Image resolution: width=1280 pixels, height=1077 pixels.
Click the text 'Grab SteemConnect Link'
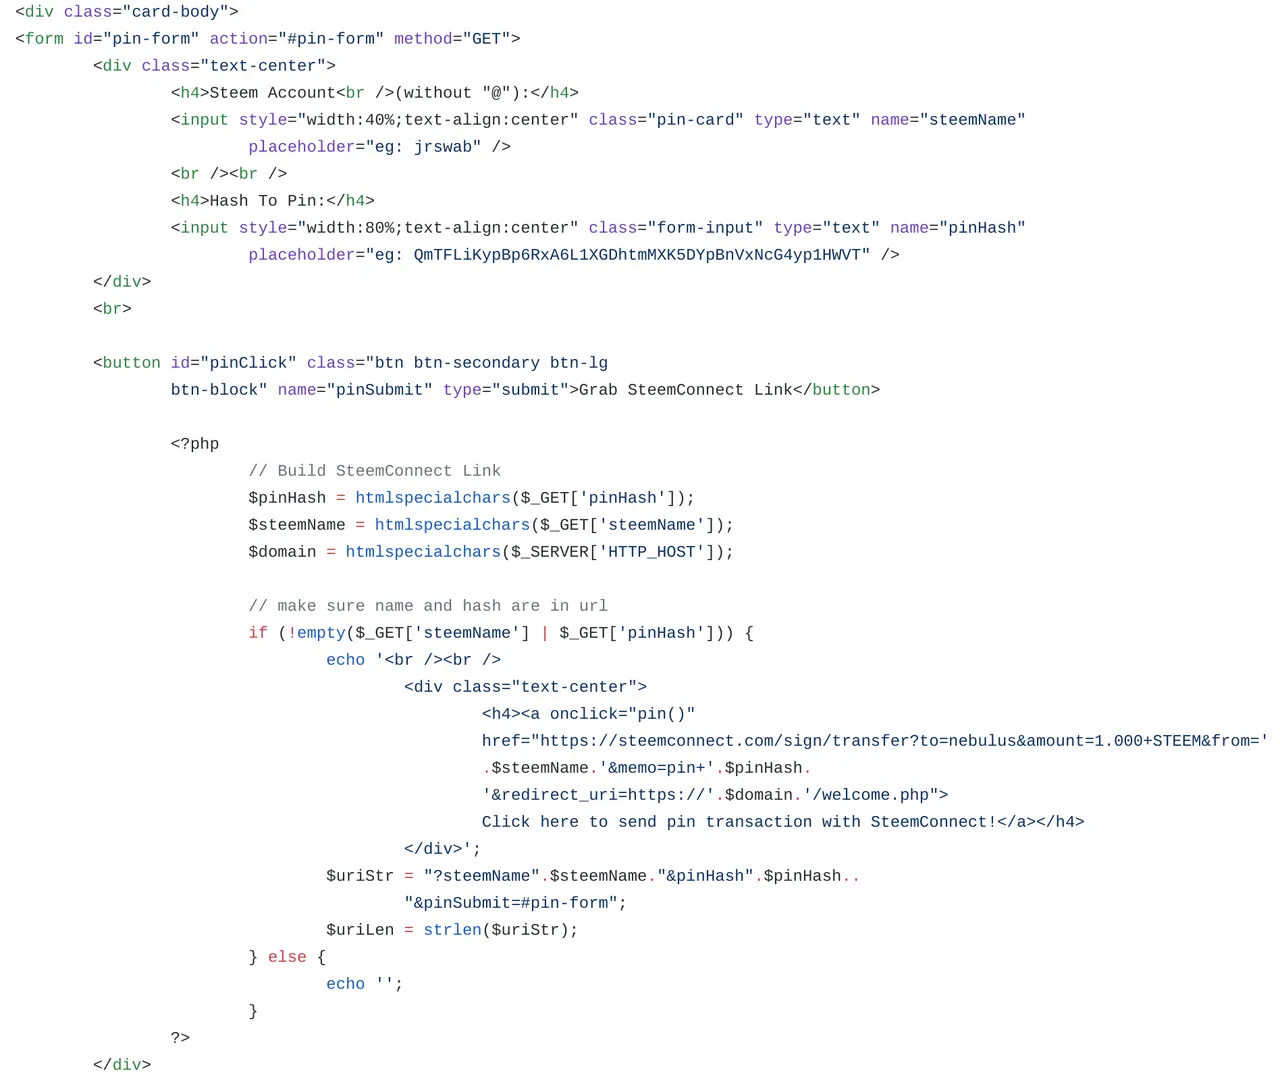[x=686, y=390]
